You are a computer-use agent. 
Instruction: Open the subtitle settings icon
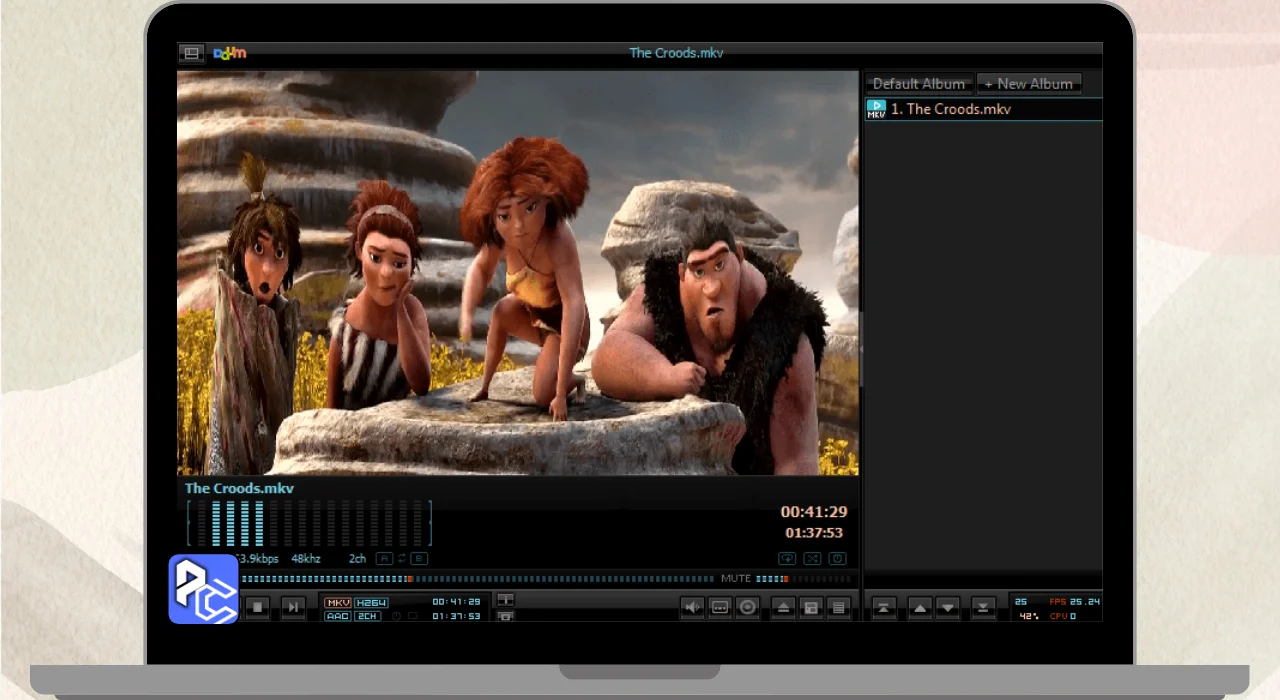coord(720,607)
